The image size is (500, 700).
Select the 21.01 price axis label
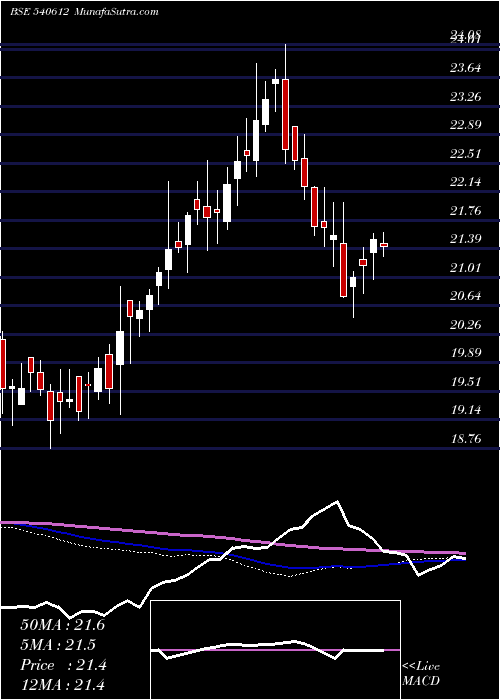click(x=466, y=267)
